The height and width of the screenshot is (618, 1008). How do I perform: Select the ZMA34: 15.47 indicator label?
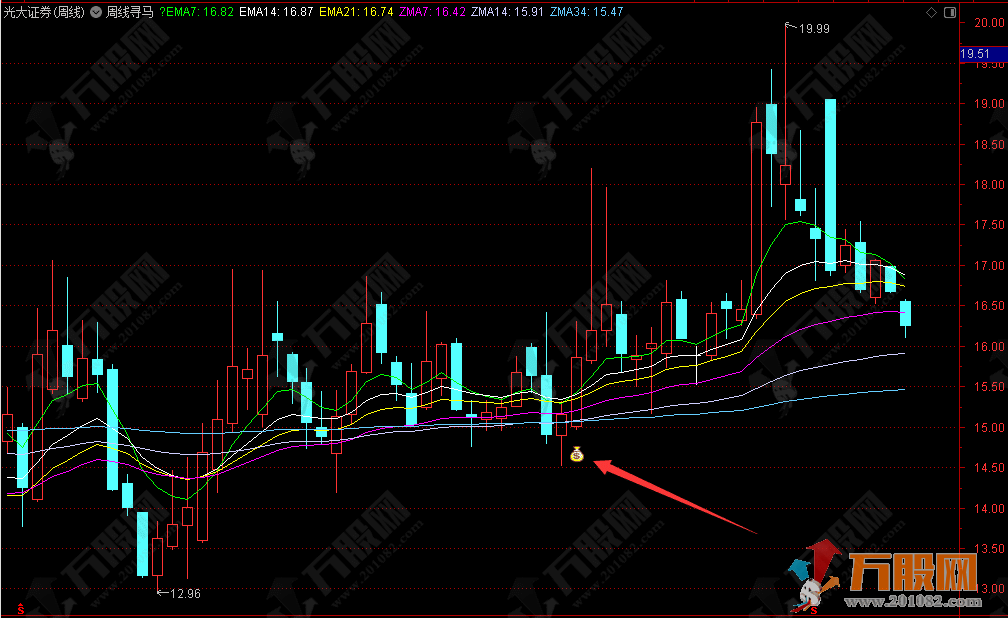click(587, 12)
